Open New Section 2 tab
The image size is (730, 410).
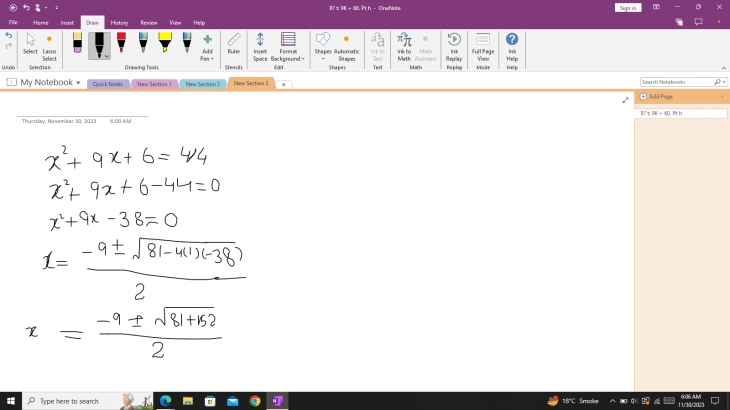pyautogui.click(x=203, y=84)
